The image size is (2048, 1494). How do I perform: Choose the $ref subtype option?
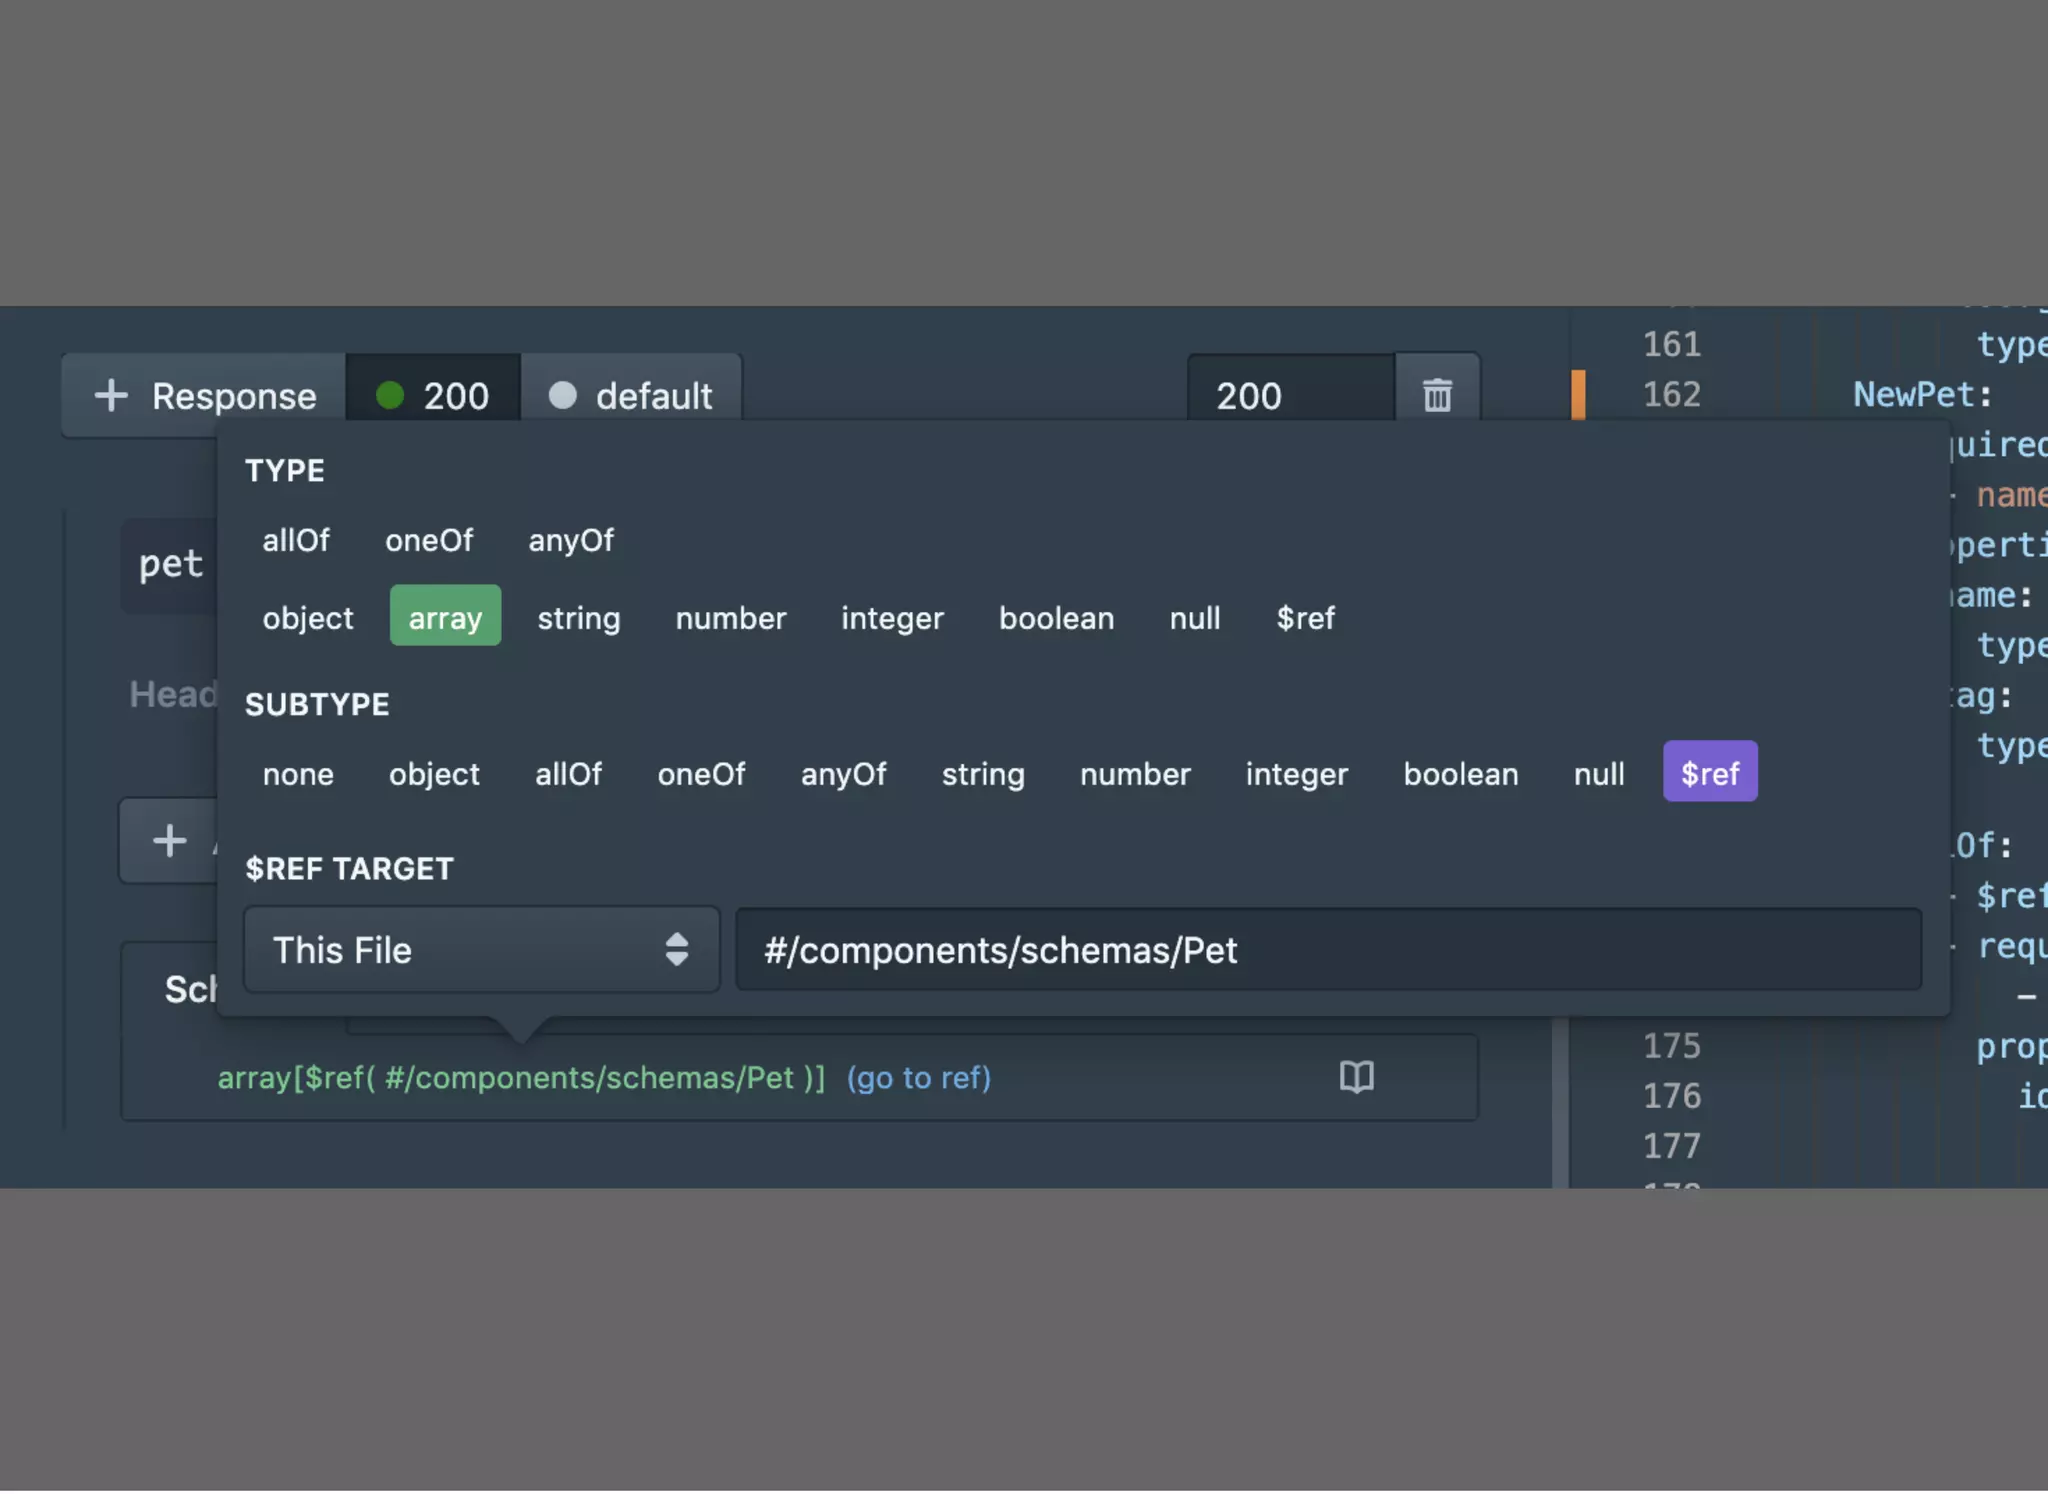tap(1709, 773)
